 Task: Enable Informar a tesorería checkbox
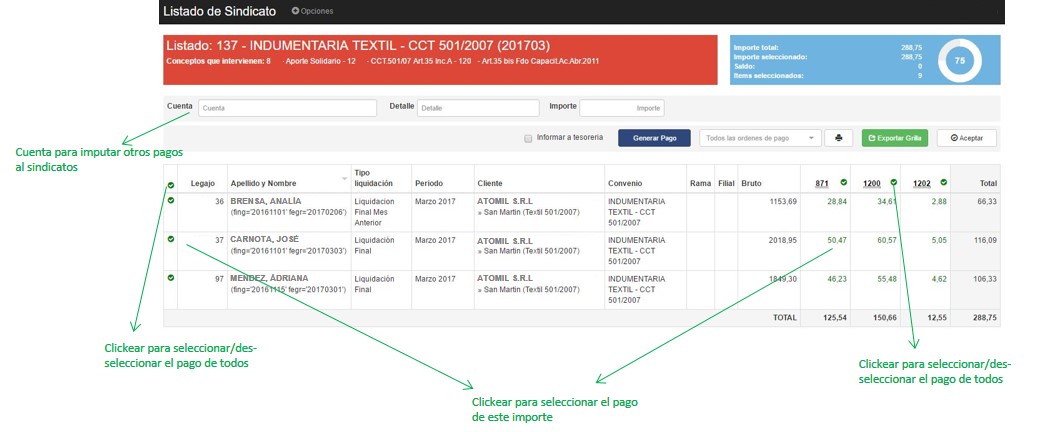528,138
